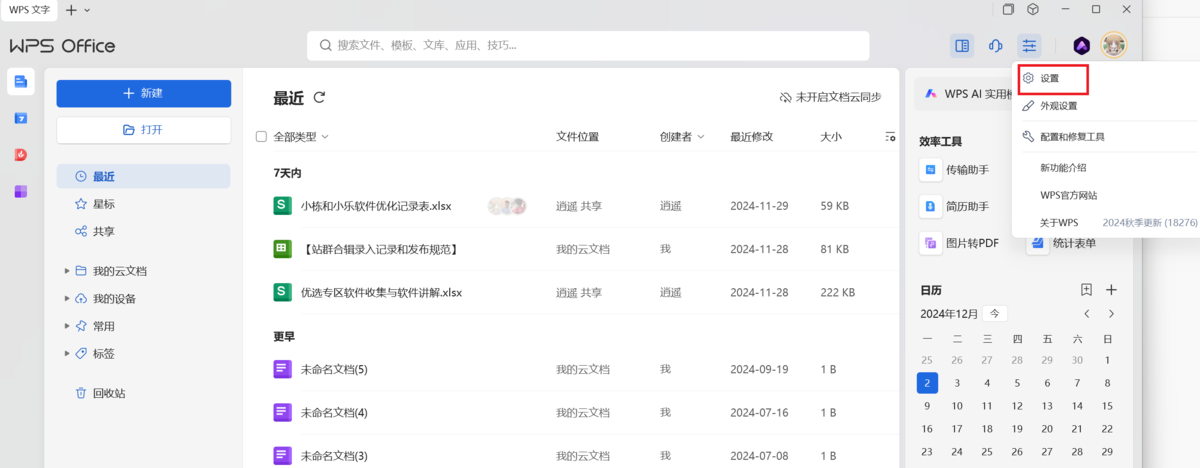Image resolution: width=1200 pixels, height=468 pixels.
Task: Expand 我的云文档 tree node
Action: click(x=68, y=271)
